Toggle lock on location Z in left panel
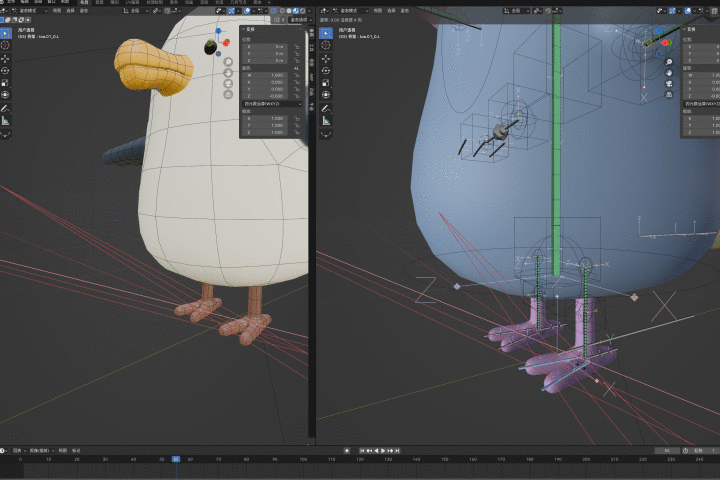This screenshot has width=720, height=480. pos(297,61)
